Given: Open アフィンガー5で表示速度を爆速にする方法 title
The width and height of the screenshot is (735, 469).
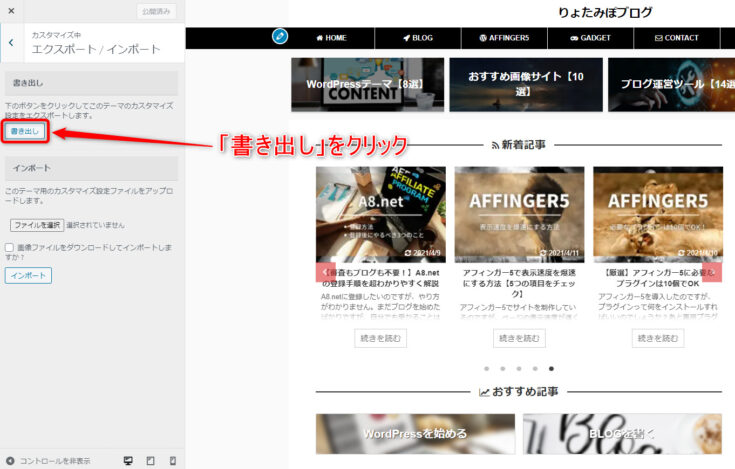Looking at the screenshot, I should 519,283.
